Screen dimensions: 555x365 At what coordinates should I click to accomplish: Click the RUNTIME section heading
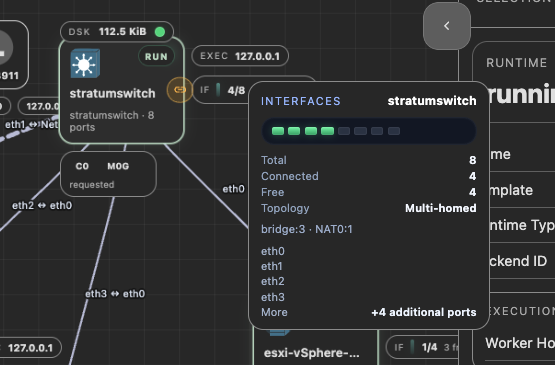pyautogui.click(x=517, y=63)
